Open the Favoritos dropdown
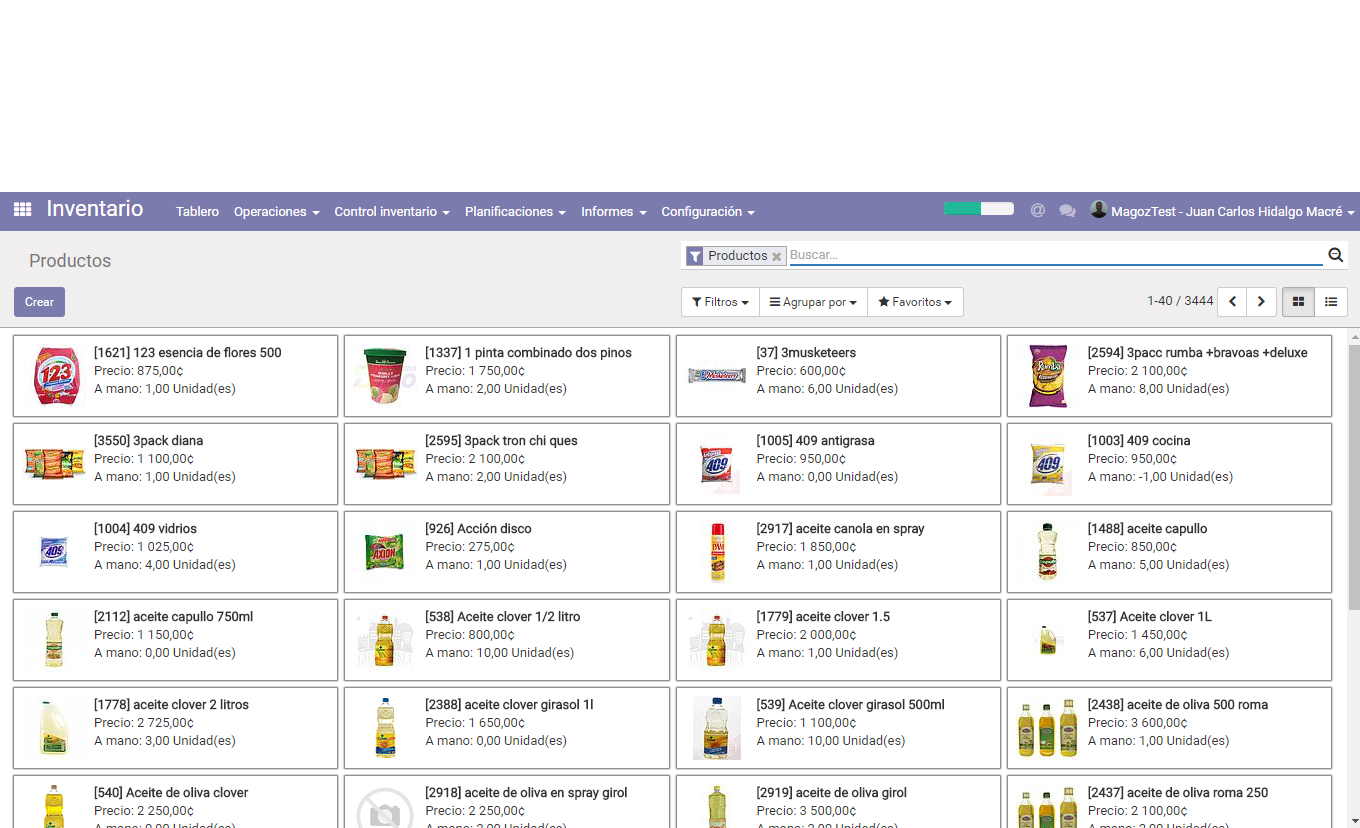Screen dimensions: 1360x828 coord(915,302)
